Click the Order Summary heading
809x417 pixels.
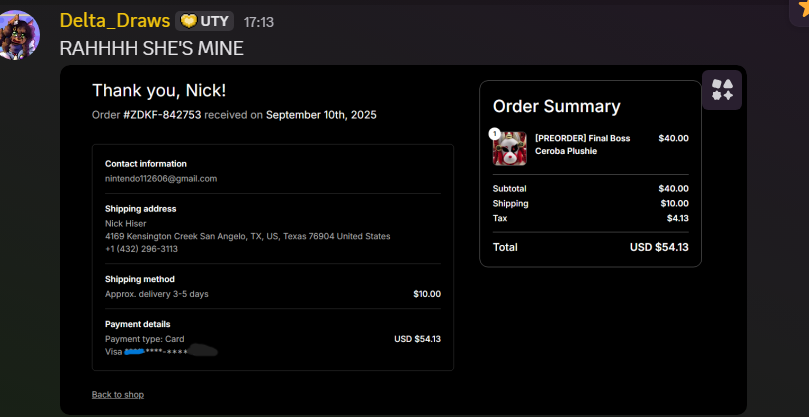pyautogui.click(x=556, y=106)
